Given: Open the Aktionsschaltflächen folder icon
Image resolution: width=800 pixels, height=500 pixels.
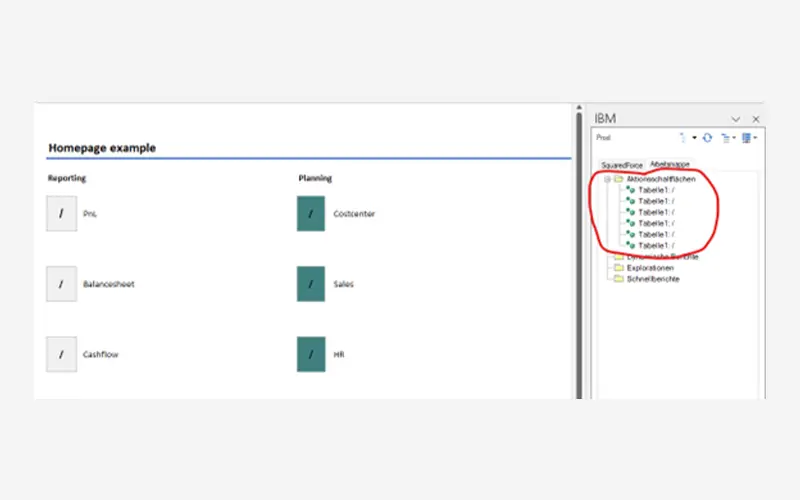Looking at the screenshot, I should click(618, 179).
